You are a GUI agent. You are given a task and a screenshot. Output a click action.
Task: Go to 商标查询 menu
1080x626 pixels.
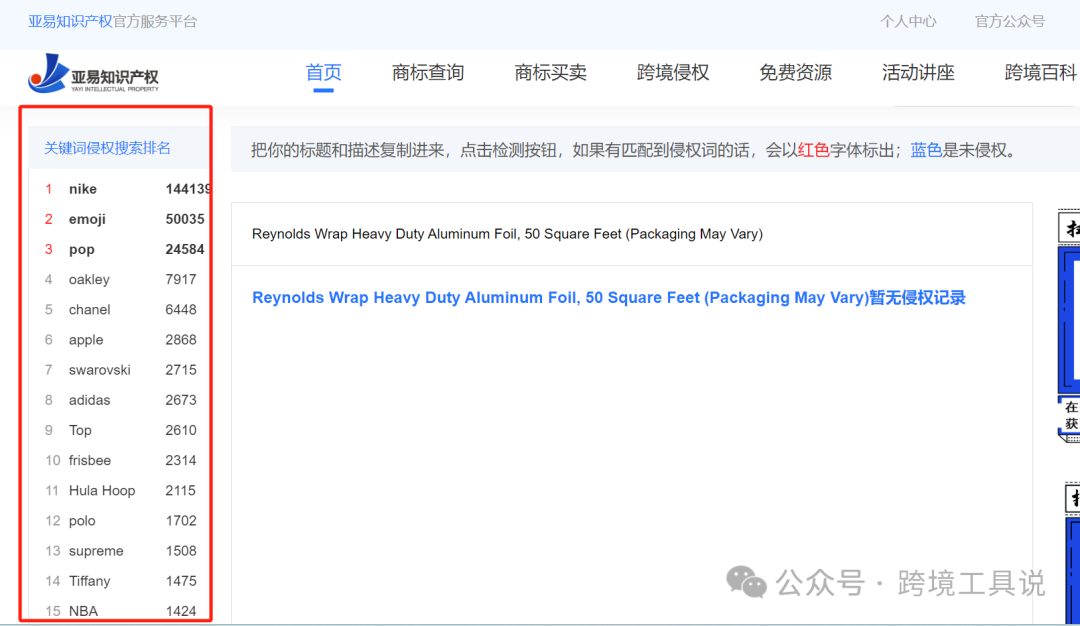[428, 72]
